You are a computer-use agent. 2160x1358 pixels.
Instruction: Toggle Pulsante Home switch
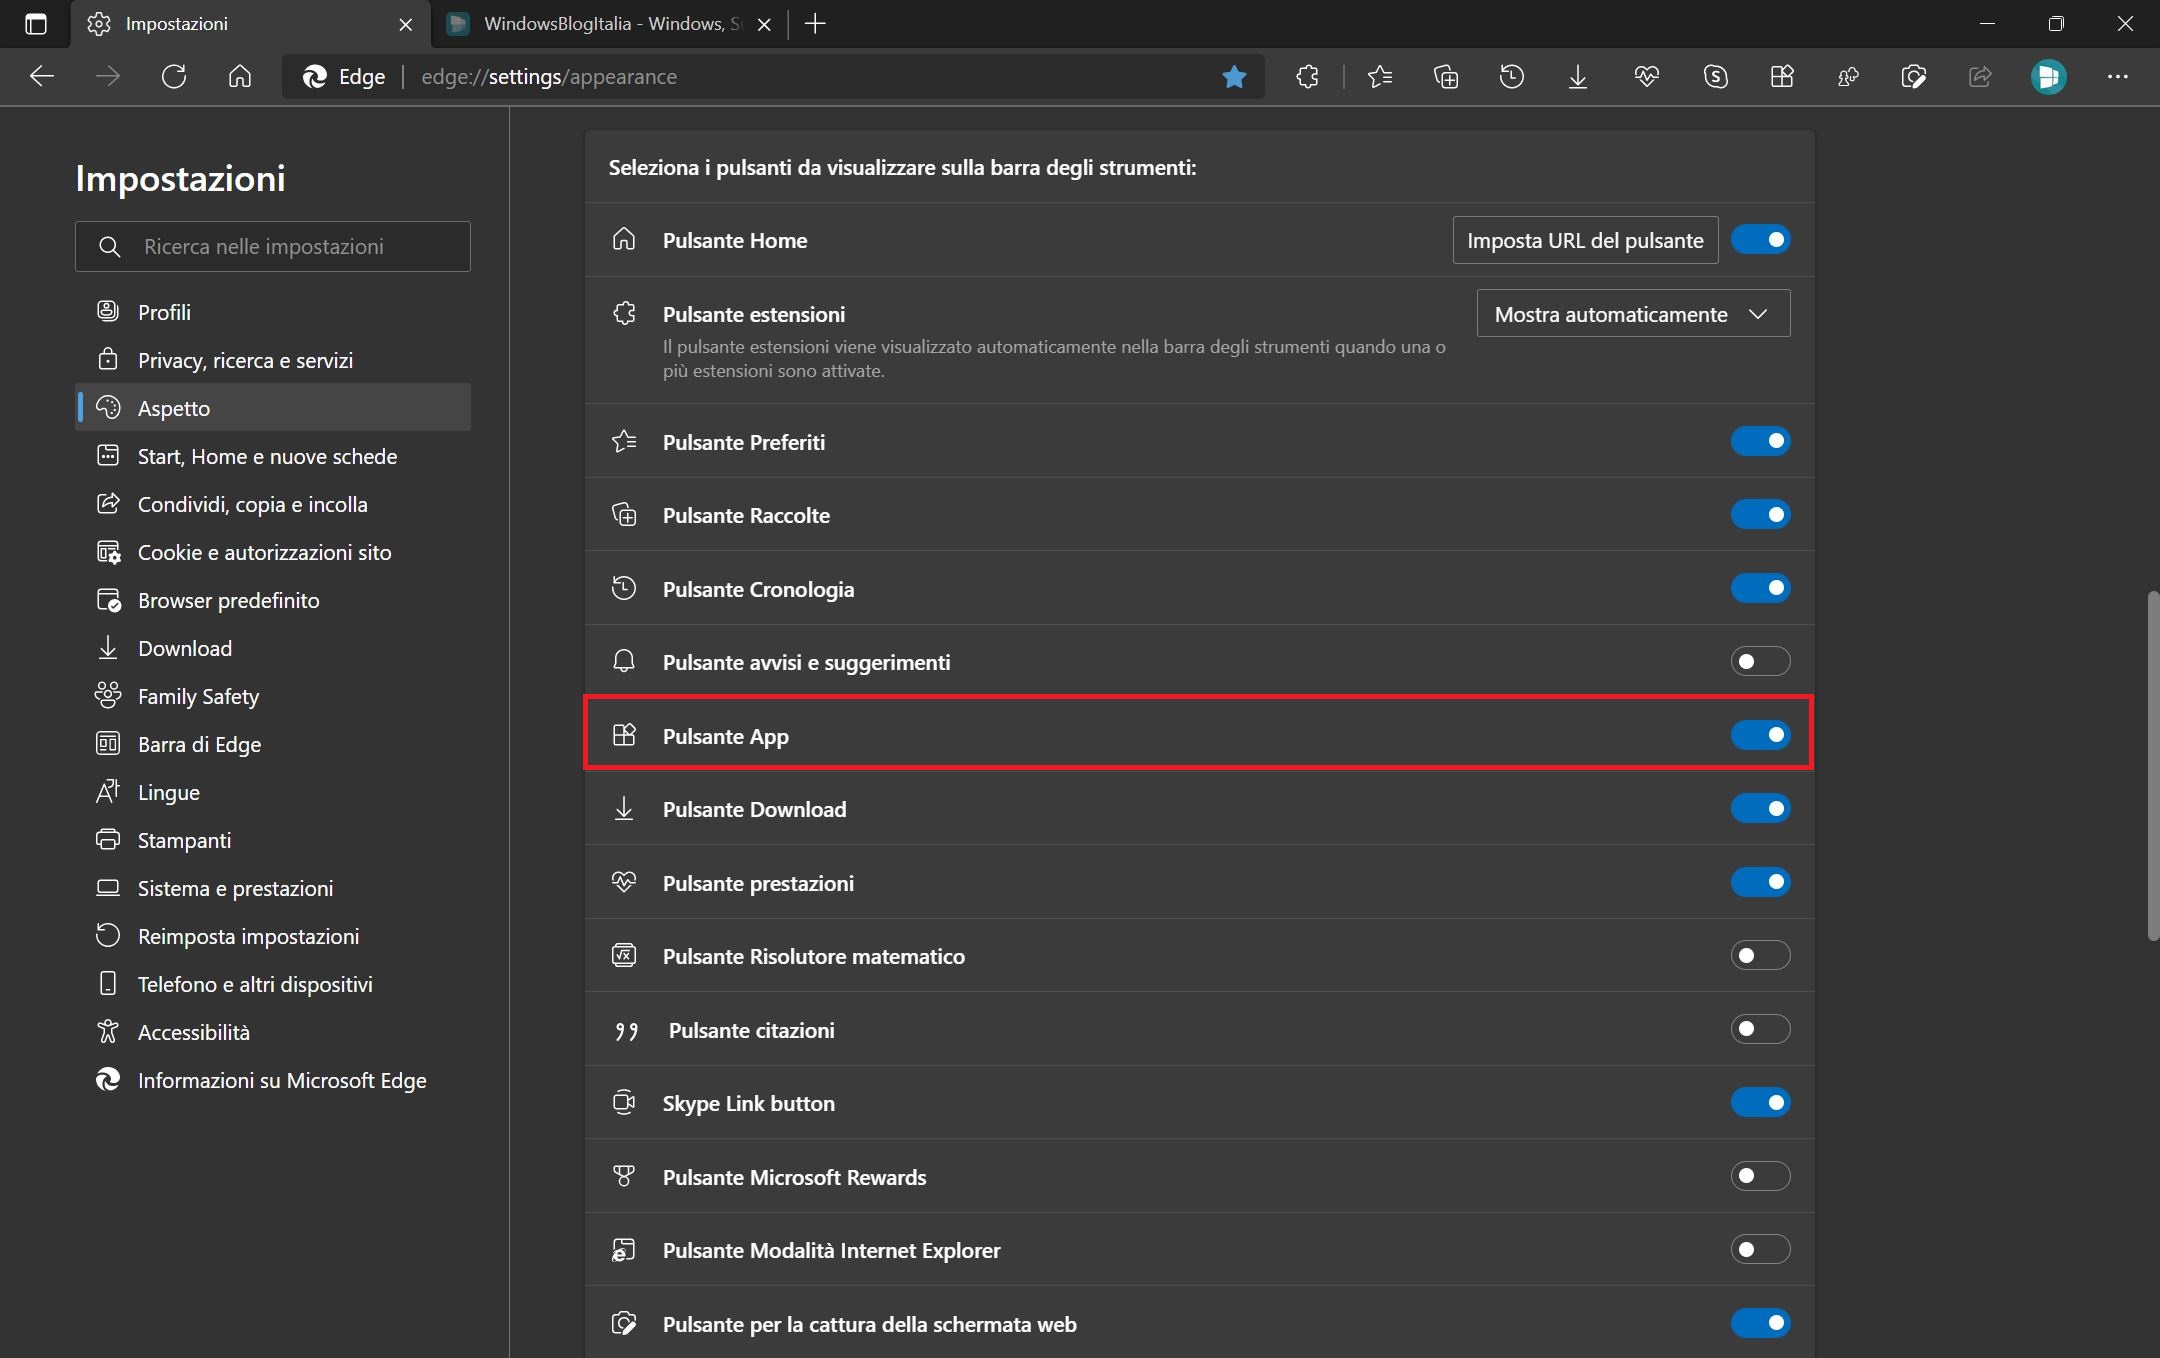tap(1760, 240)
